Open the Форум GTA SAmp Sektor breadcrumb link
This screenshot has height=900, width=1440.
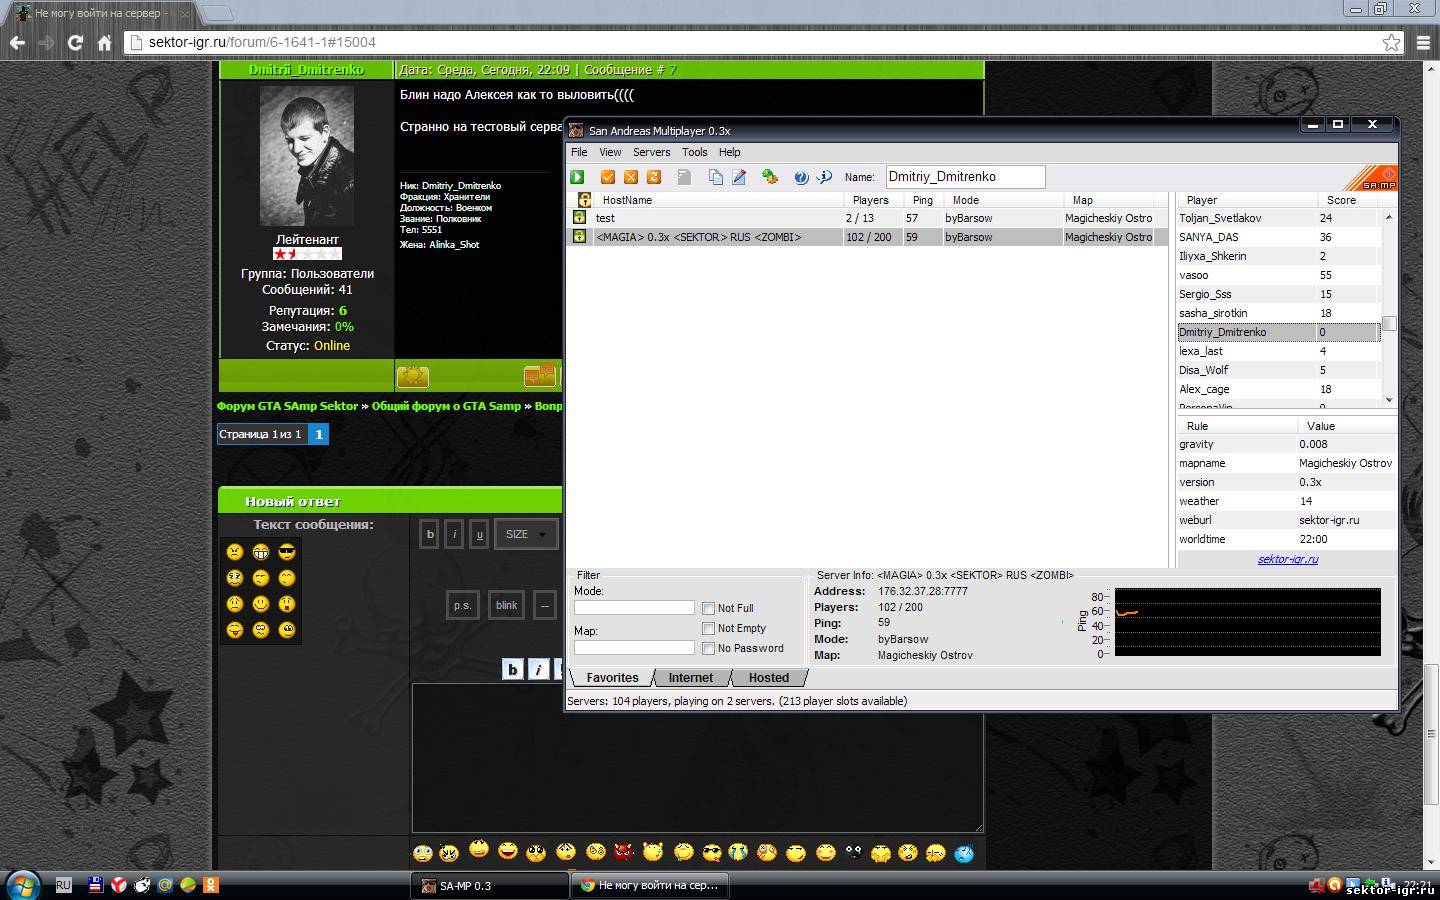287,406
